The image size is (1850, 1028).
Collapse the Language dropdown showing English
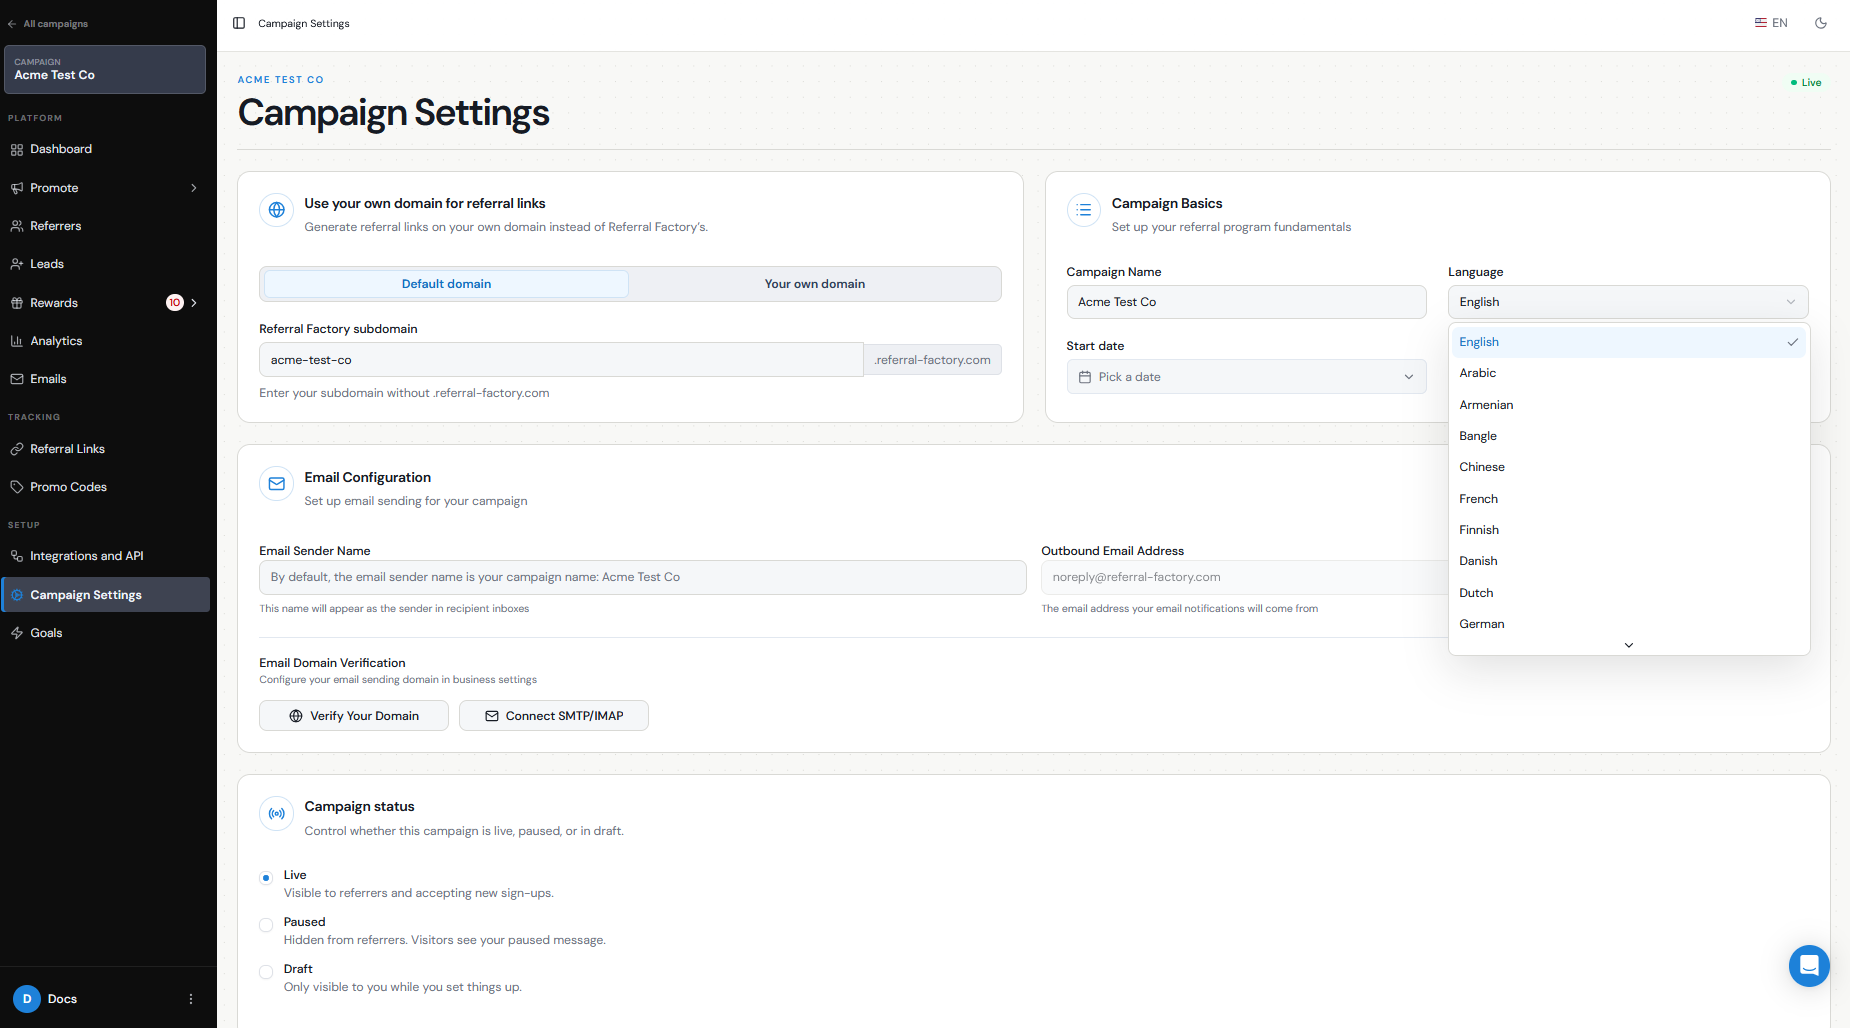pyautogui.click(x=1628, y=302)
